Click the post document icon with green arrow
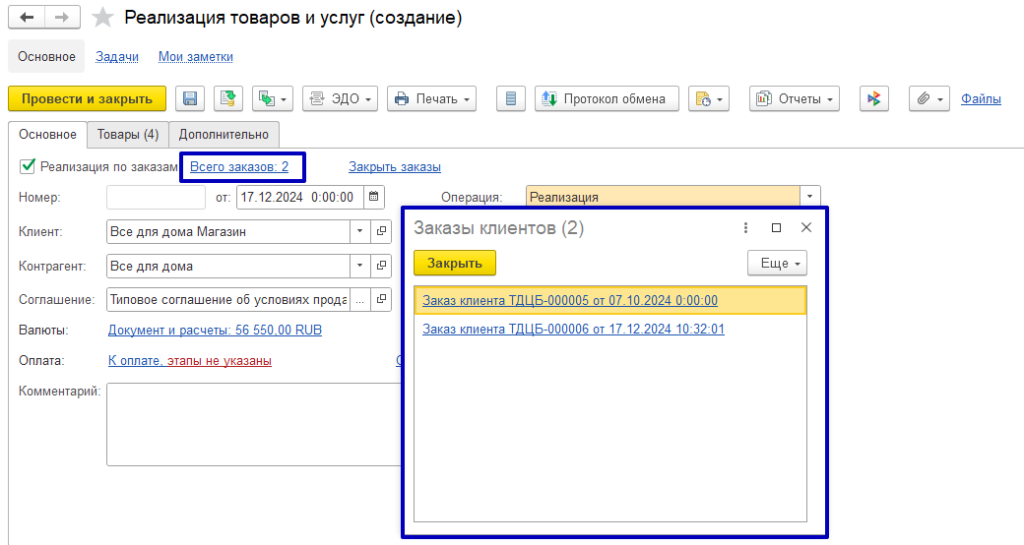This screenshot has height=545, width=1024. [x=229, y=99]
